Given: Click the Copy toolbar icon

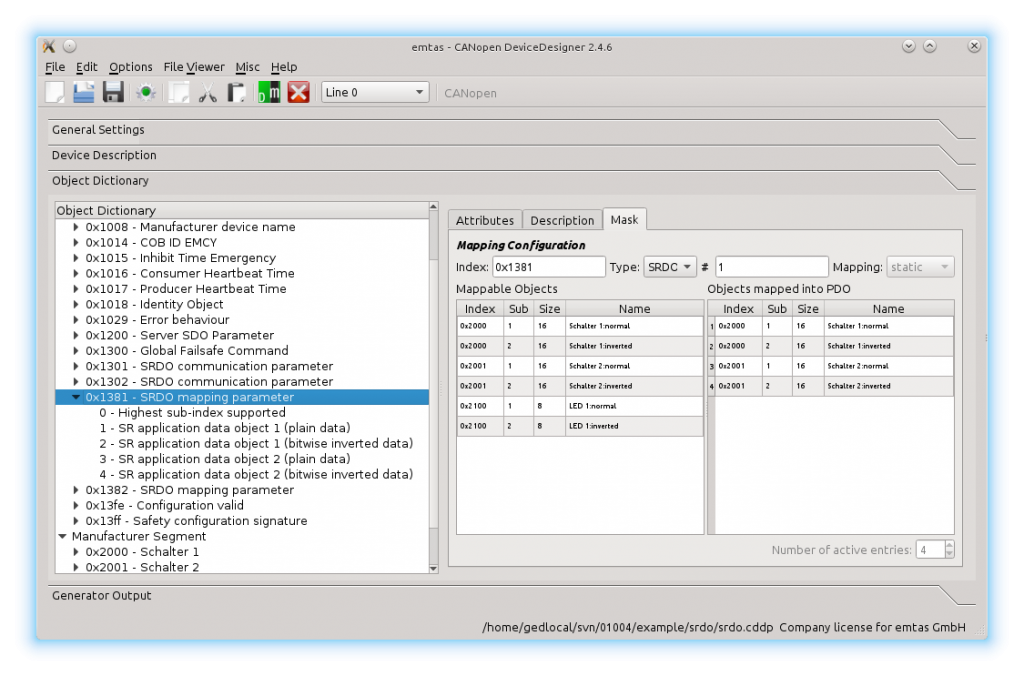Looking at the screenshot, I should pyautogui.click(x=179, y=93).
